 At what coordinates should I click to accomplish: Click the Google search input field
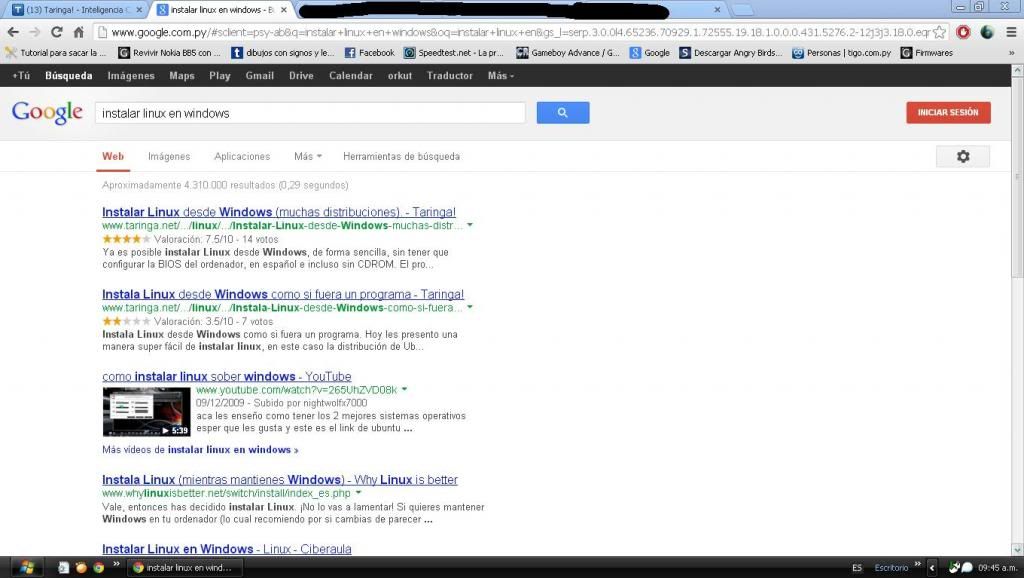pyautogui.click(x=310, y=113)
